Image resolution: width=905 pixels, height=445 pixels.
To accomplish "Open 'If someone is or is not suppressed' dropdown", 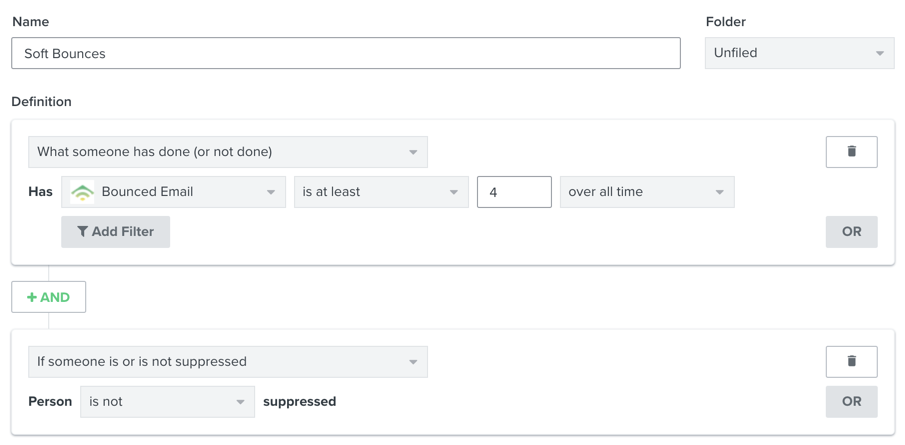I will 227,362.
